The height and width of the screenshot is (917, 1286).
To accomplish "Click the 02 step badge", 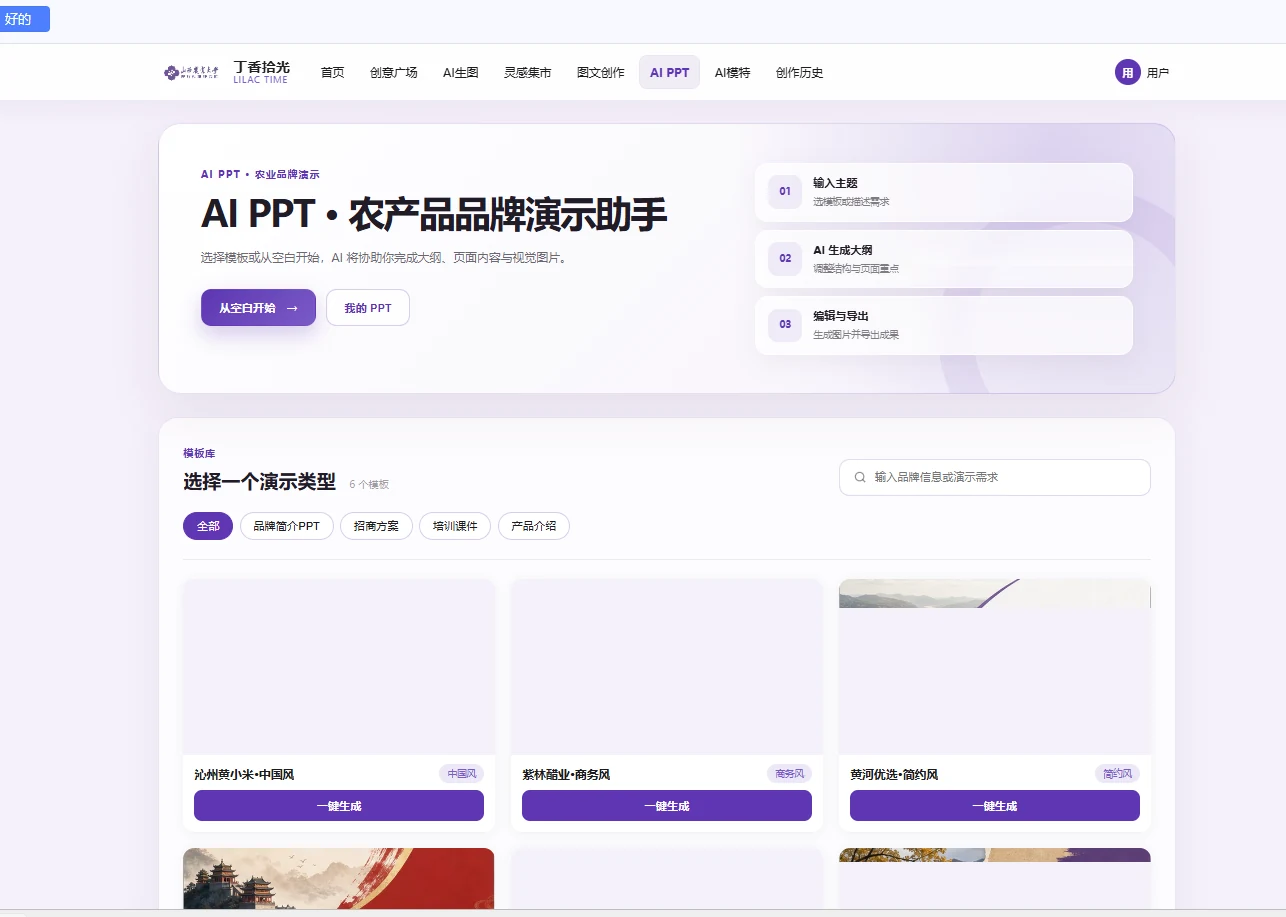I will tap(785, 258).
